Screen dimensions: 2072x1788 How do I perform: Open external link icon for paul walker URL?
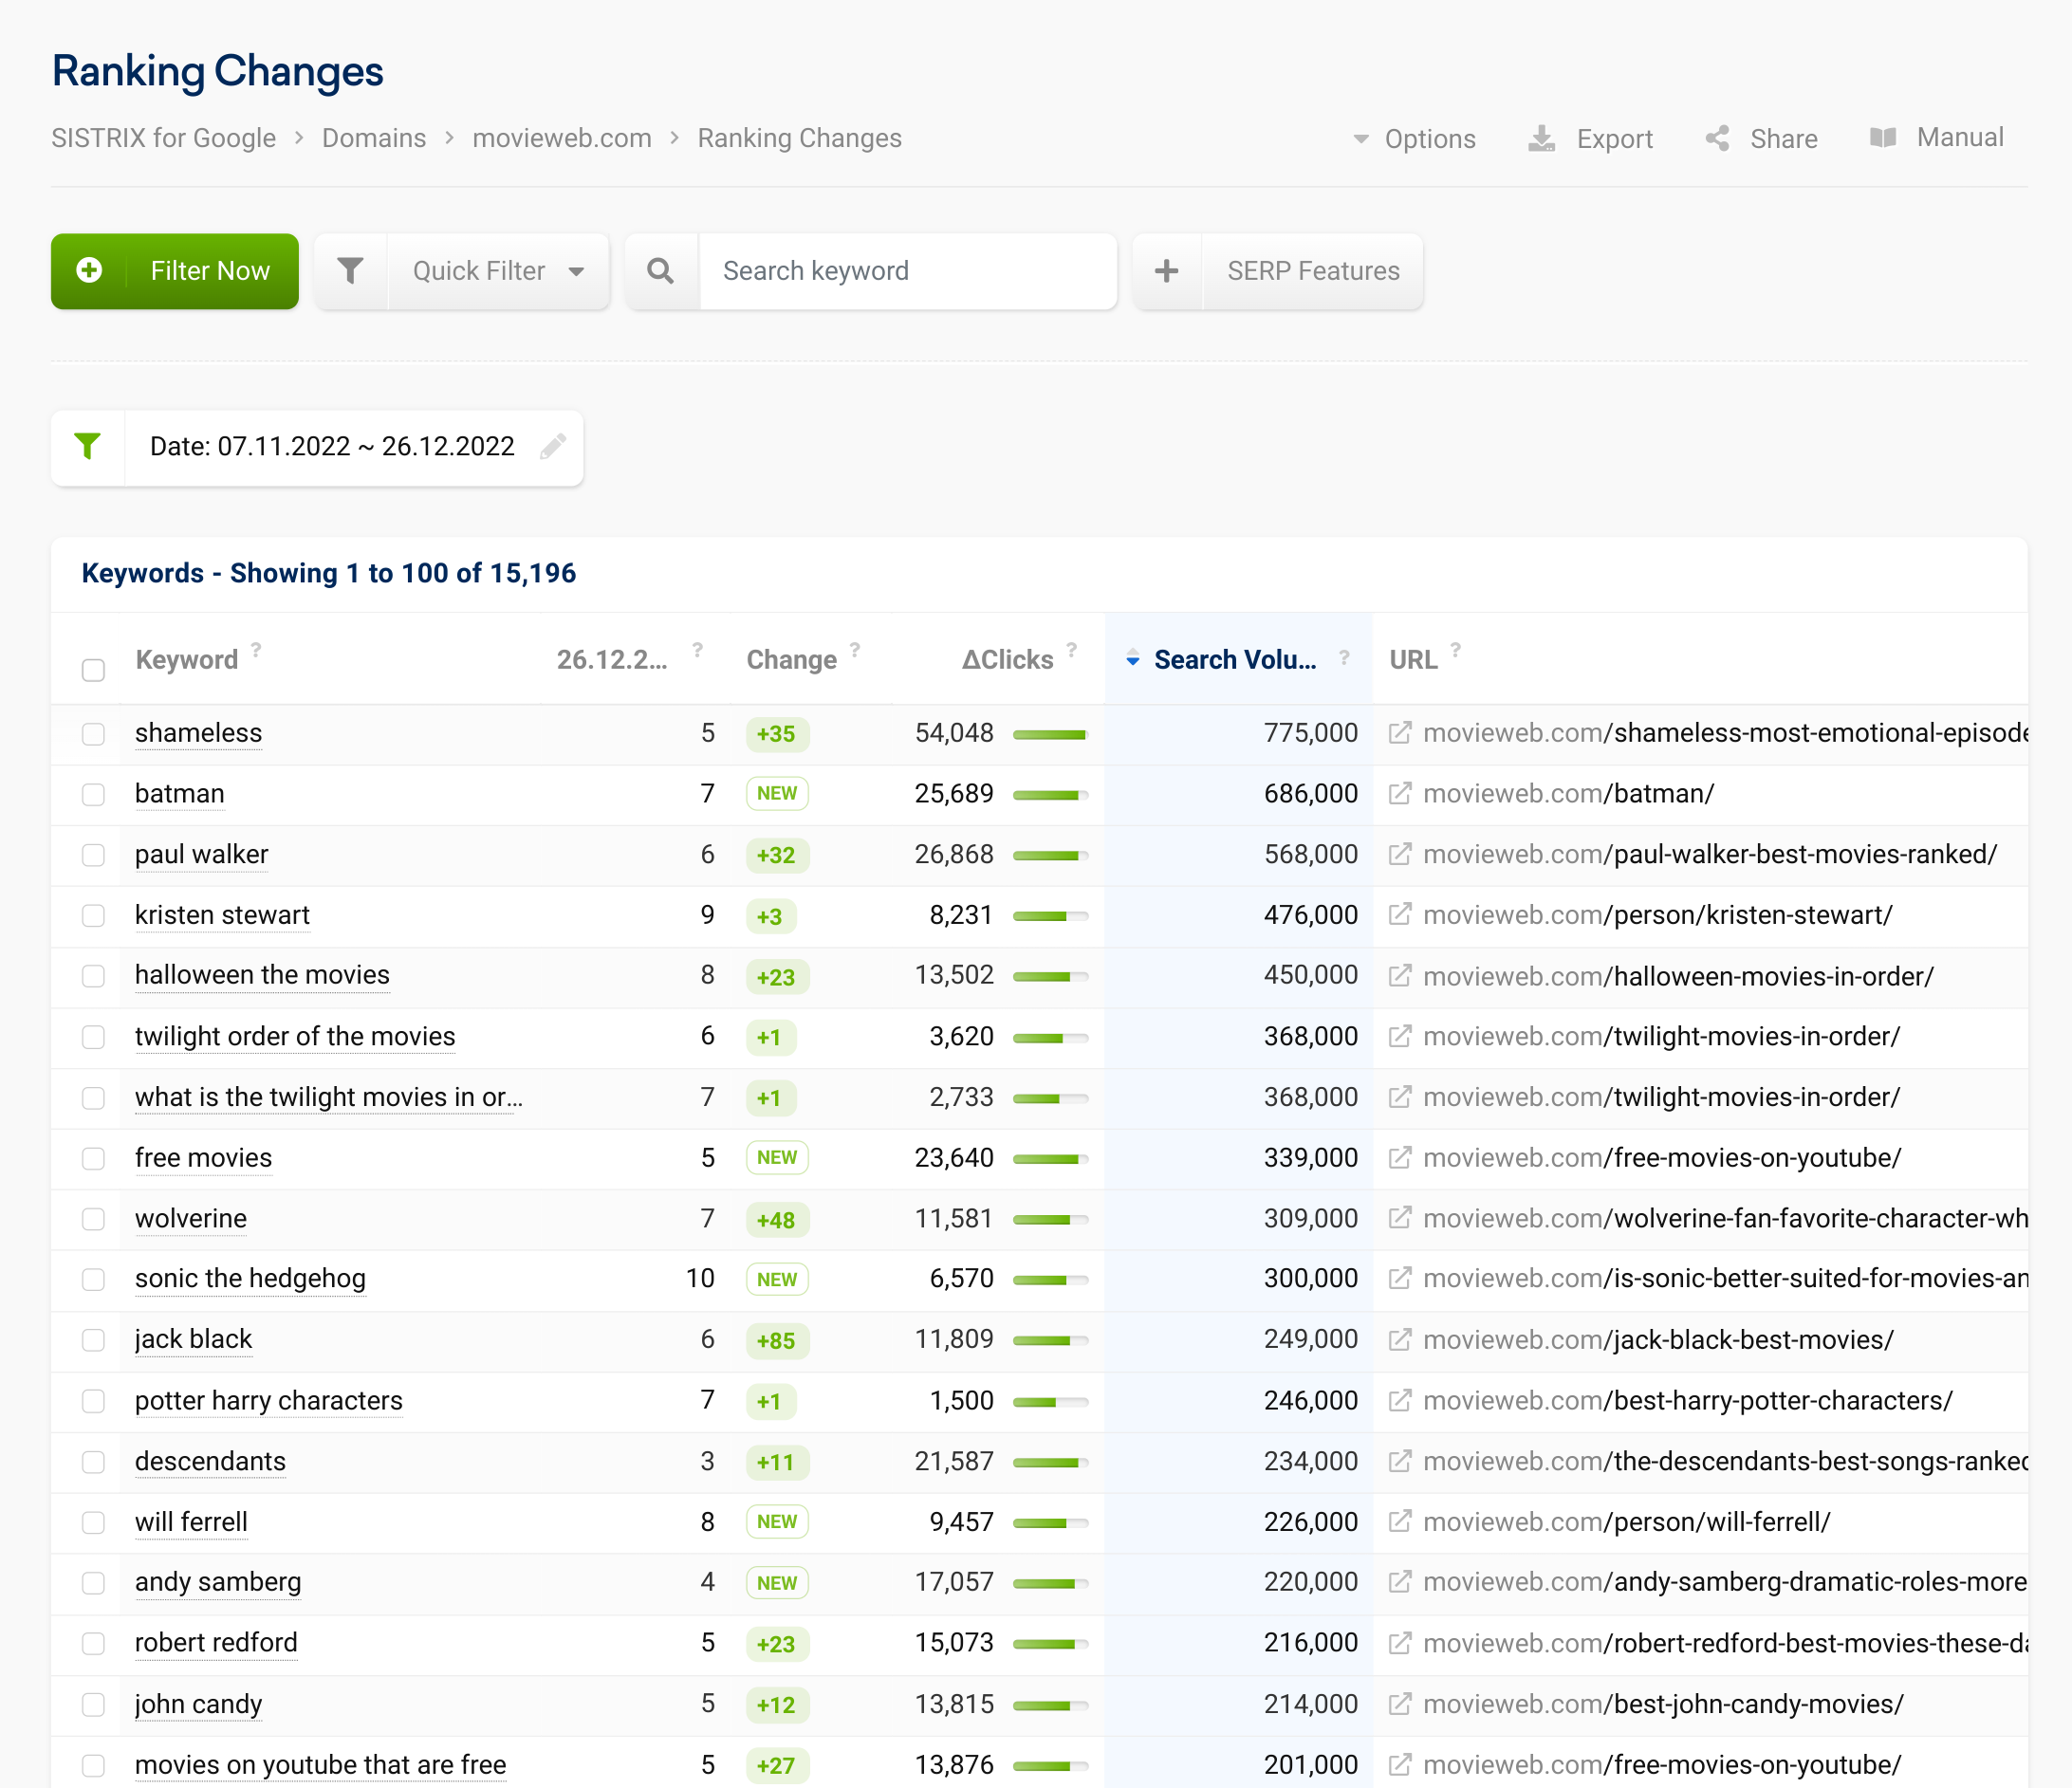[1400, 854]
